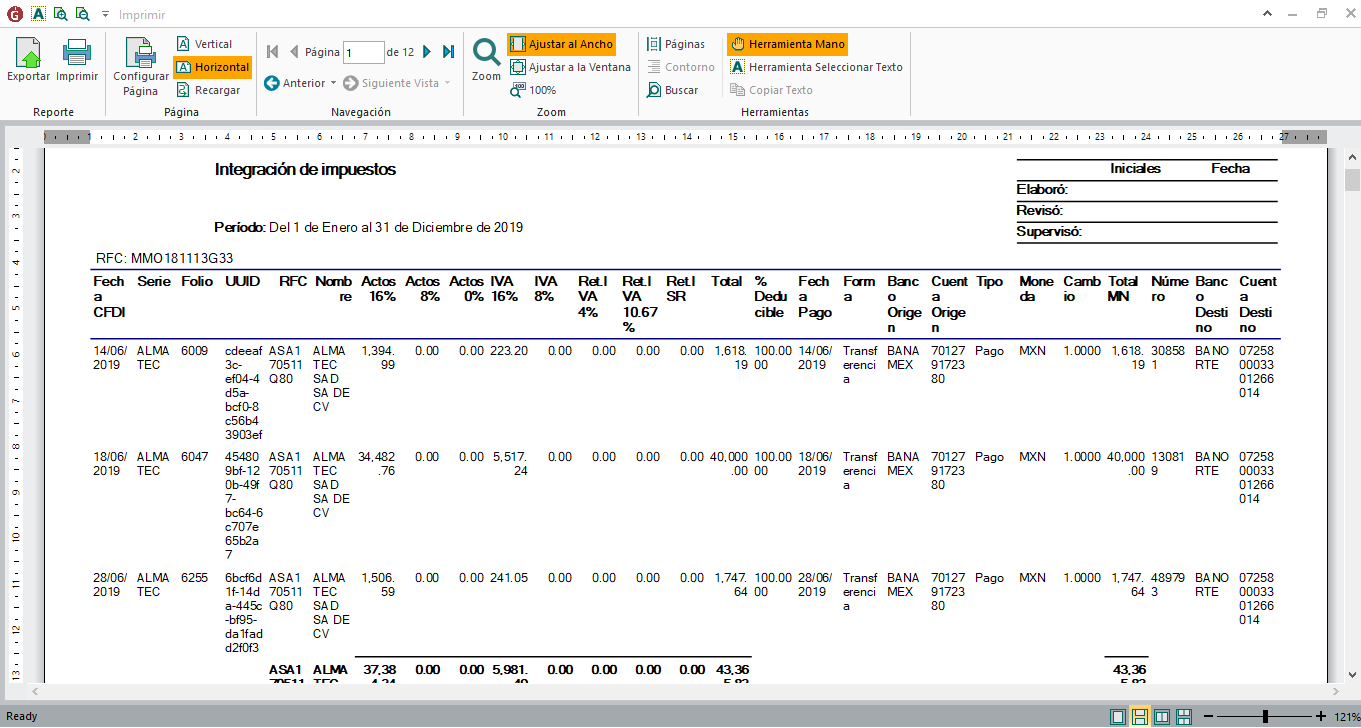Enable Ajustar a la Ventana zoom

pos(570,67)
